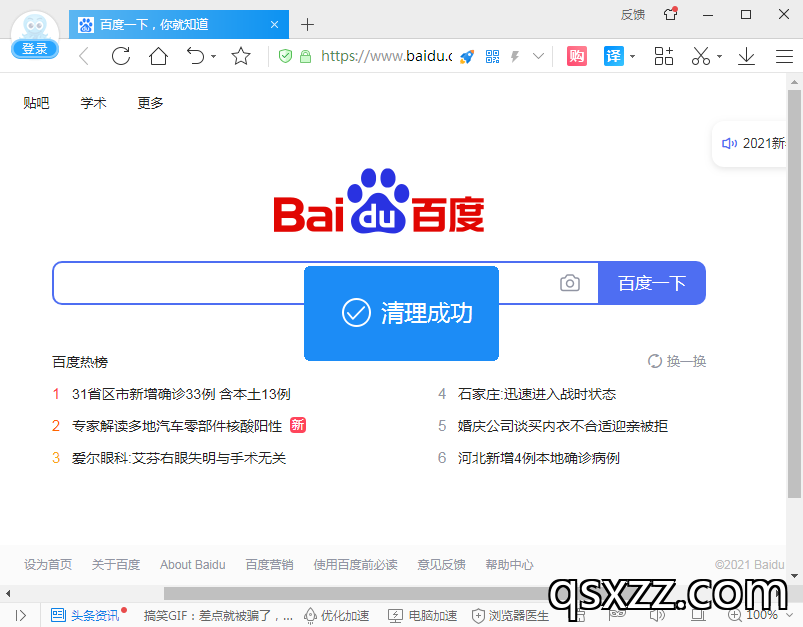Open the hamburger main menu
803x627 pixels.
coord(784,56)
